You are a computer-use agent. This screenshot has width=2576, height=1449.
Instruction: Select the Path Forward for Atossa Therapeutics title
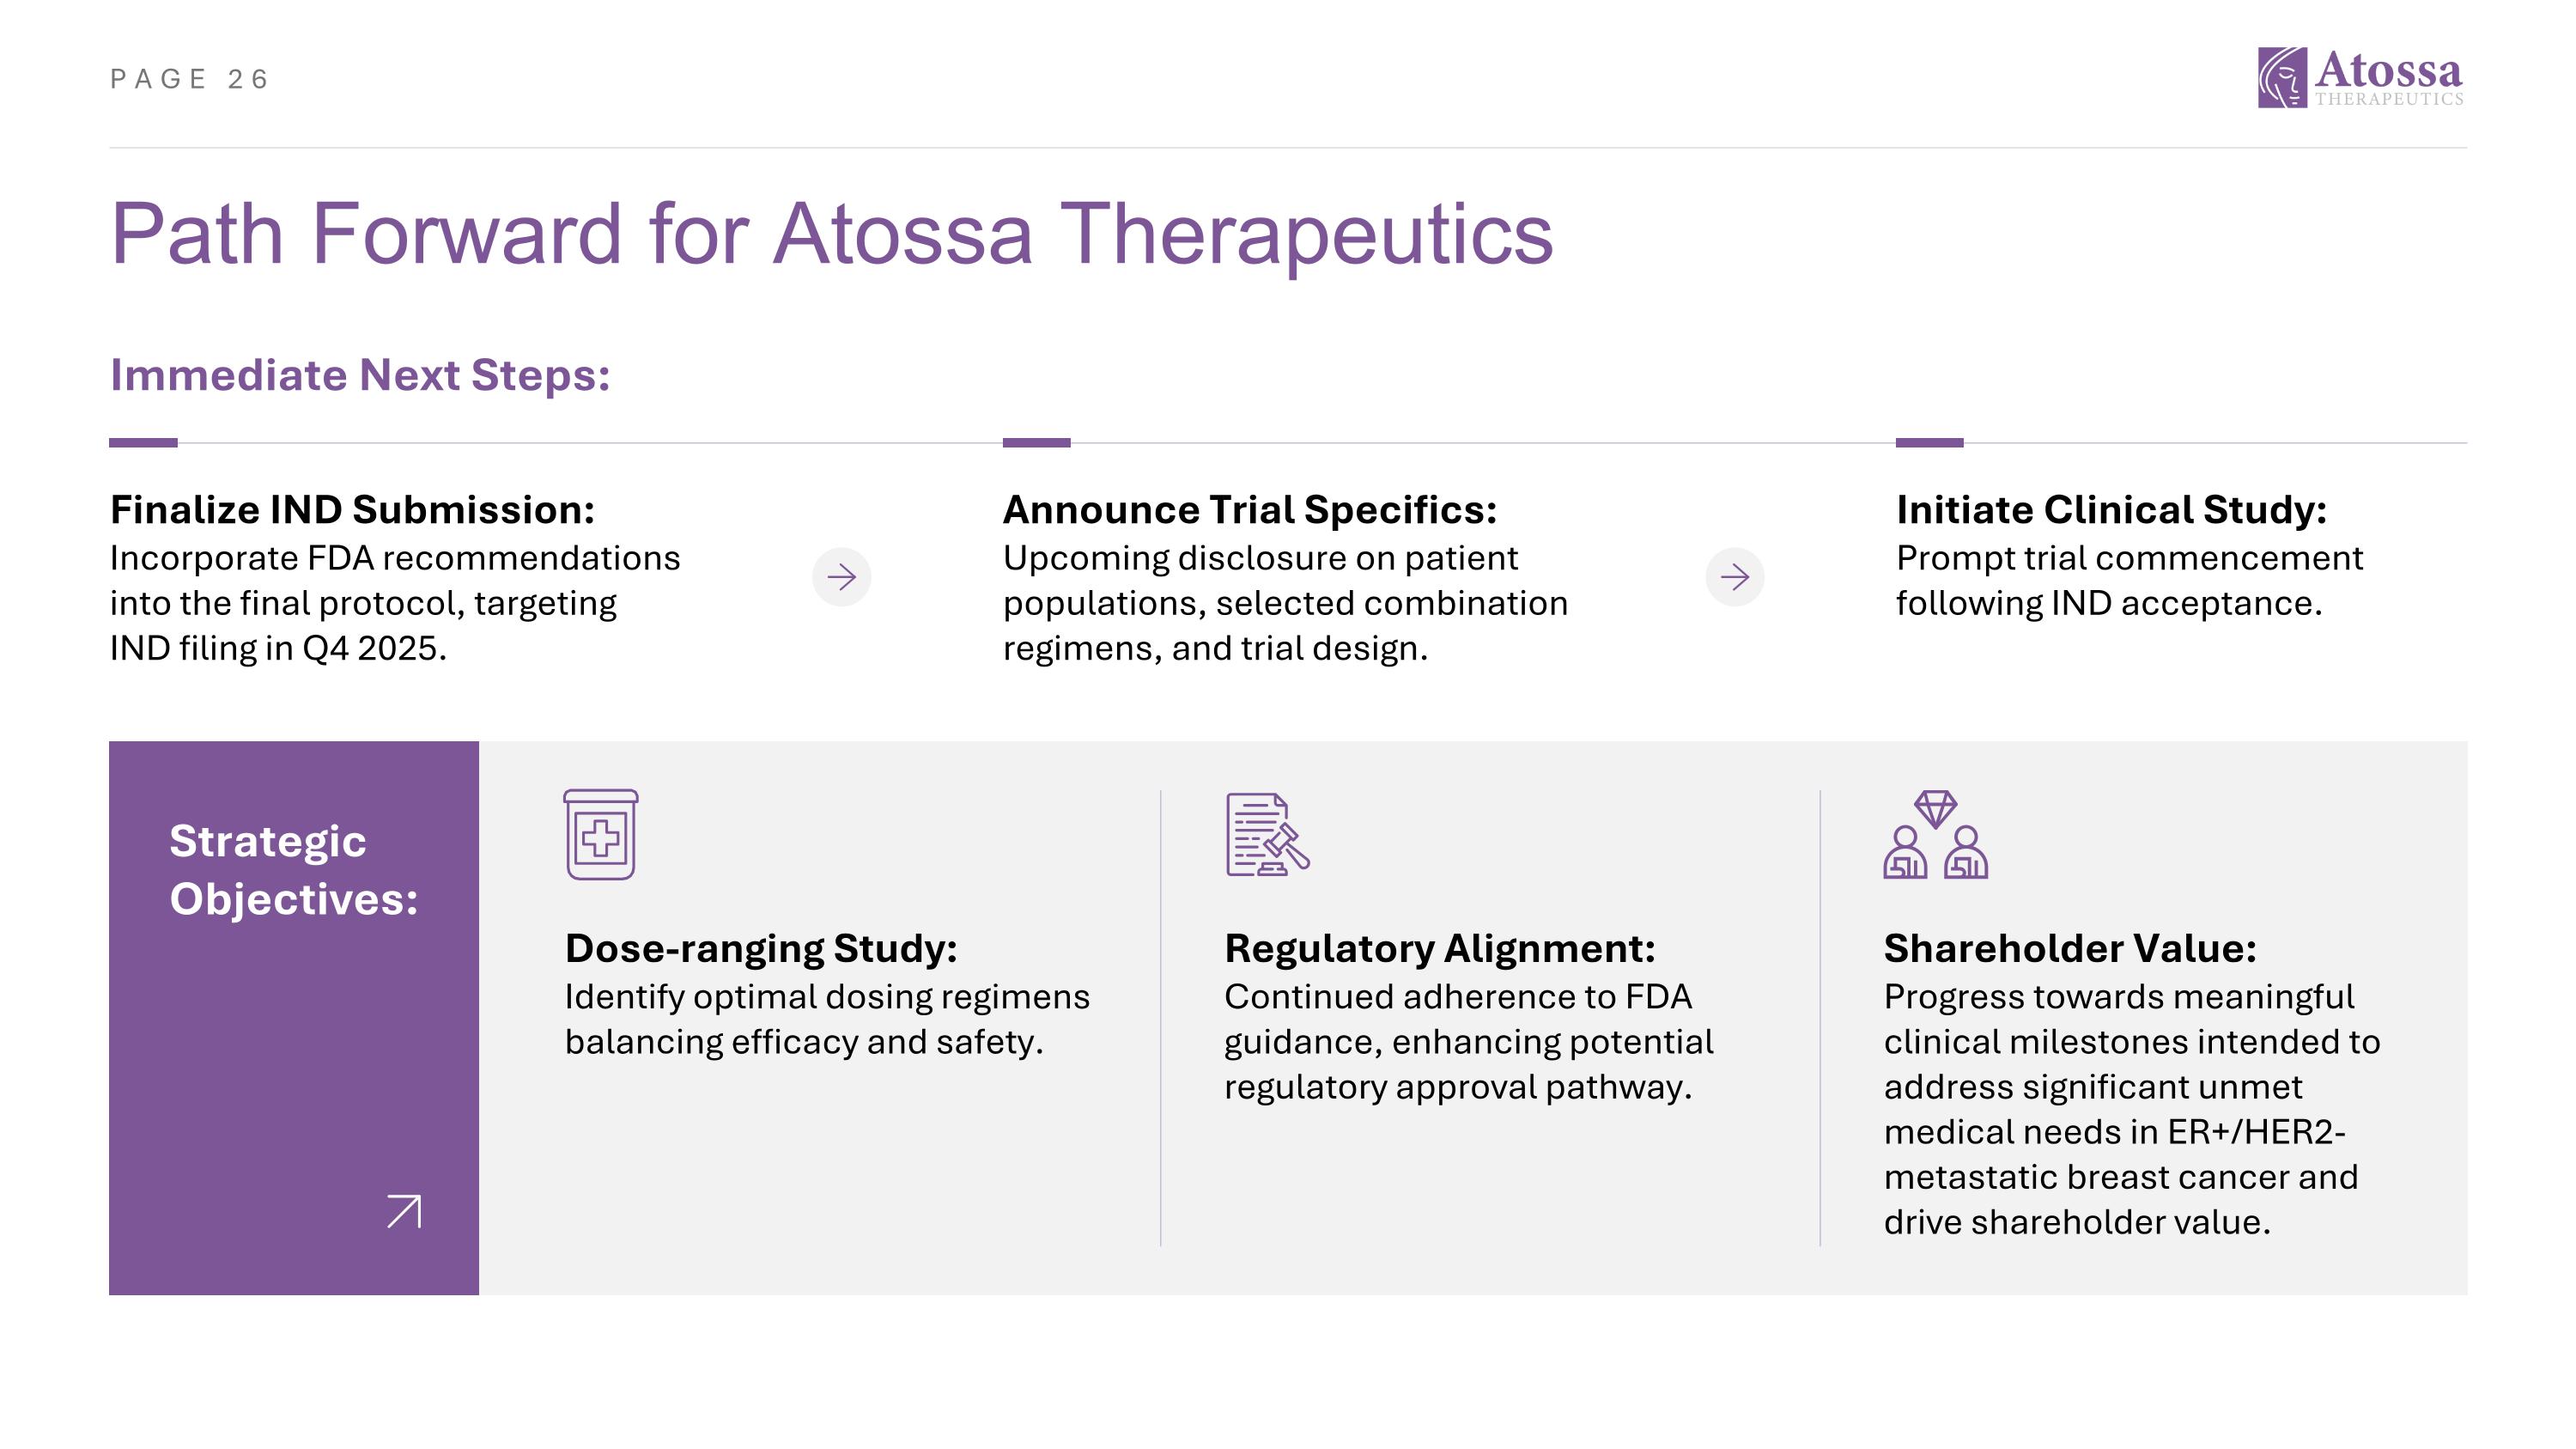point(831,234)
